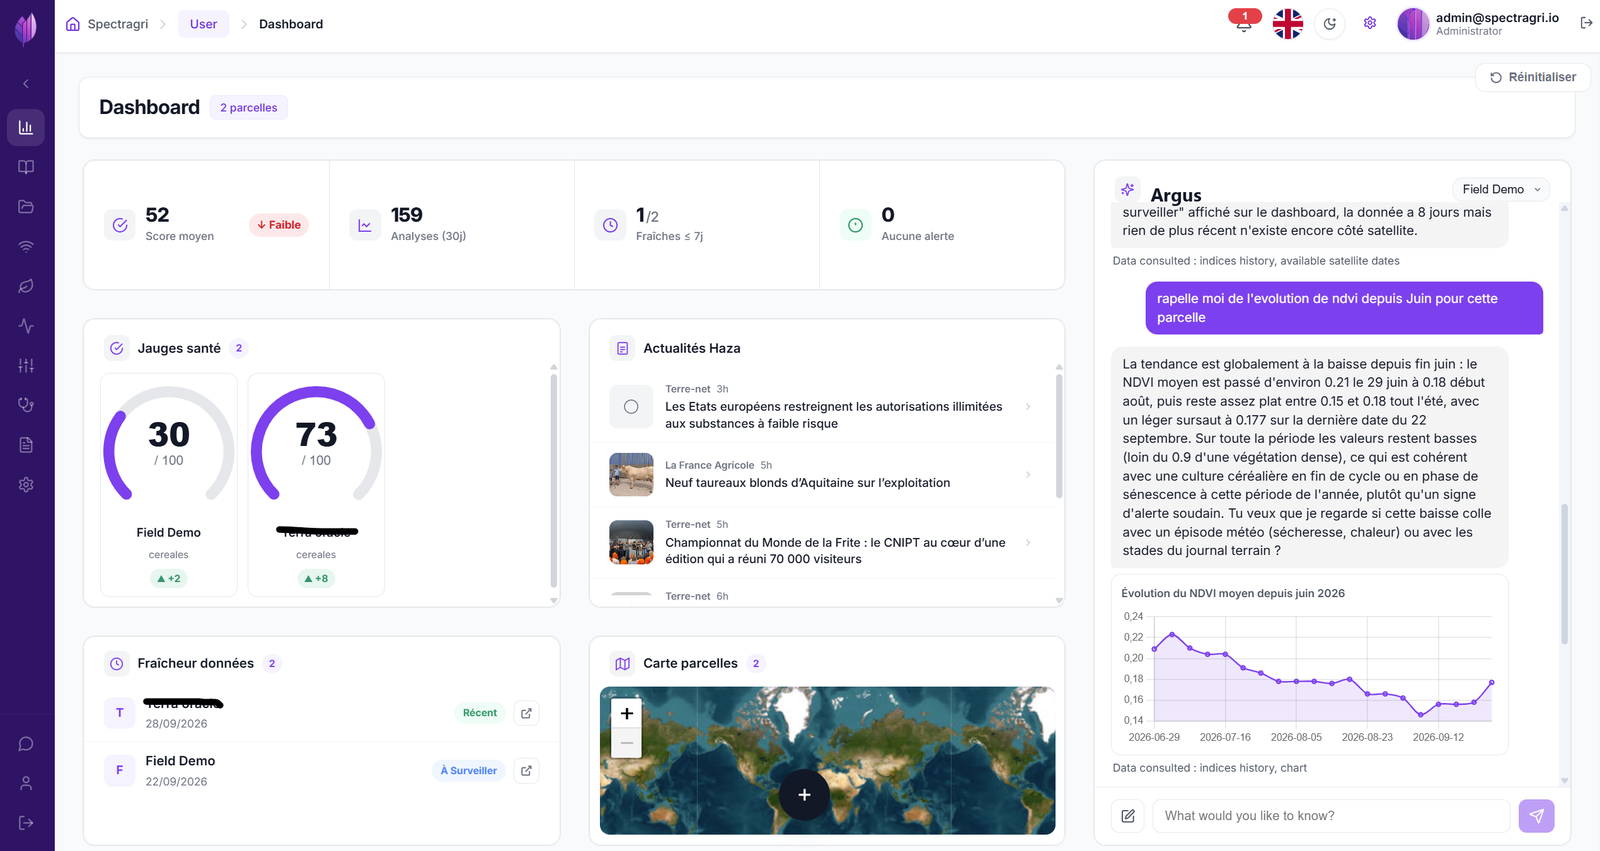Select the pulse activity icon in sidebar
Screen dimensions: 1600x851
26,326
